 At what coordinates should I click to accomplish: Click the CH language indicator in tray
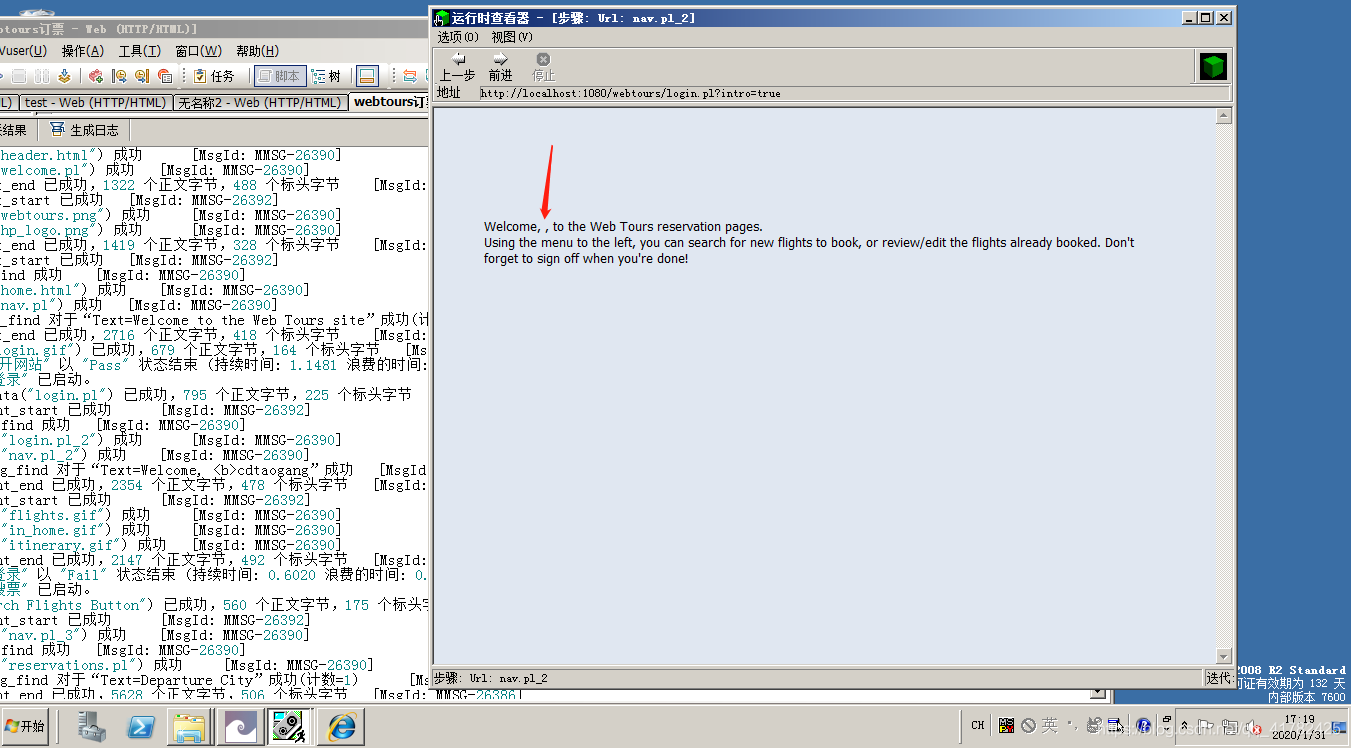point(978,726)
